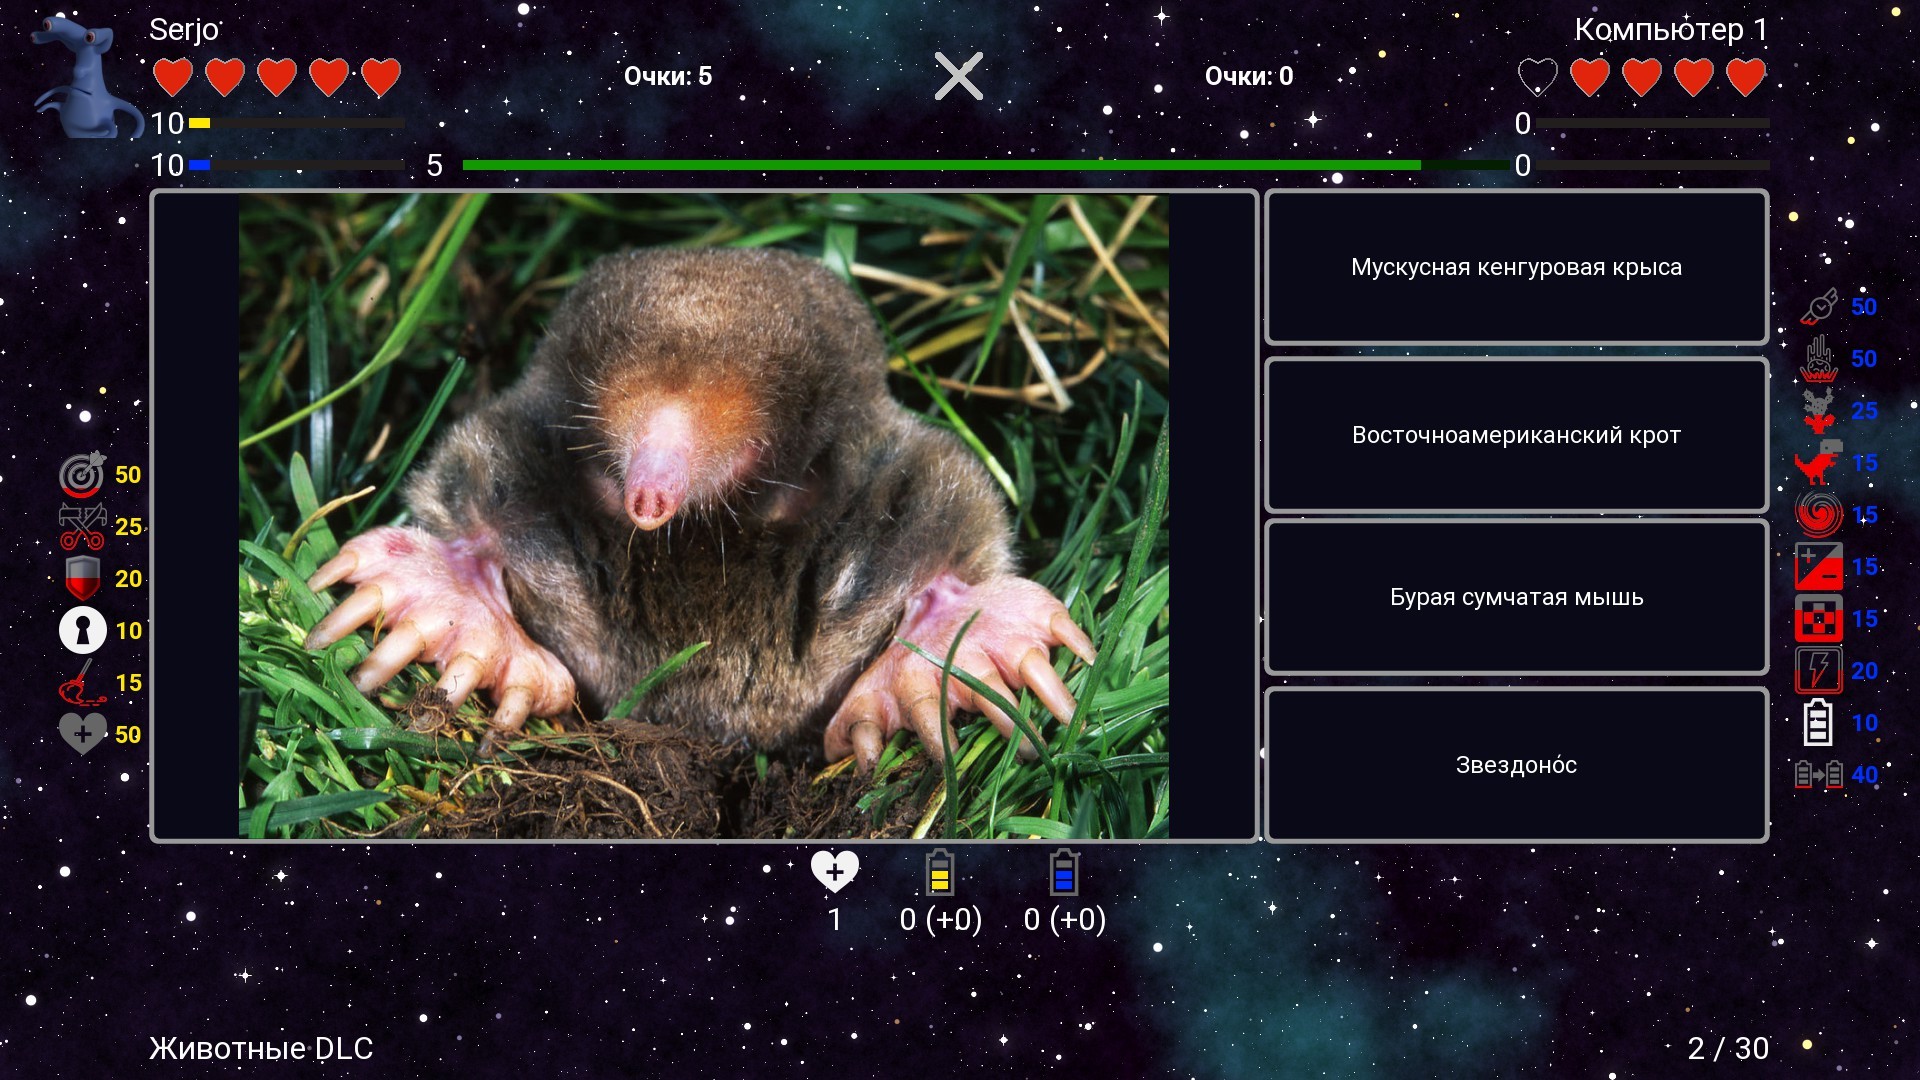Viewport: 1920px width, 1080px height.
Task: Use the battery transfer ability
Action: coord(1819,774)
